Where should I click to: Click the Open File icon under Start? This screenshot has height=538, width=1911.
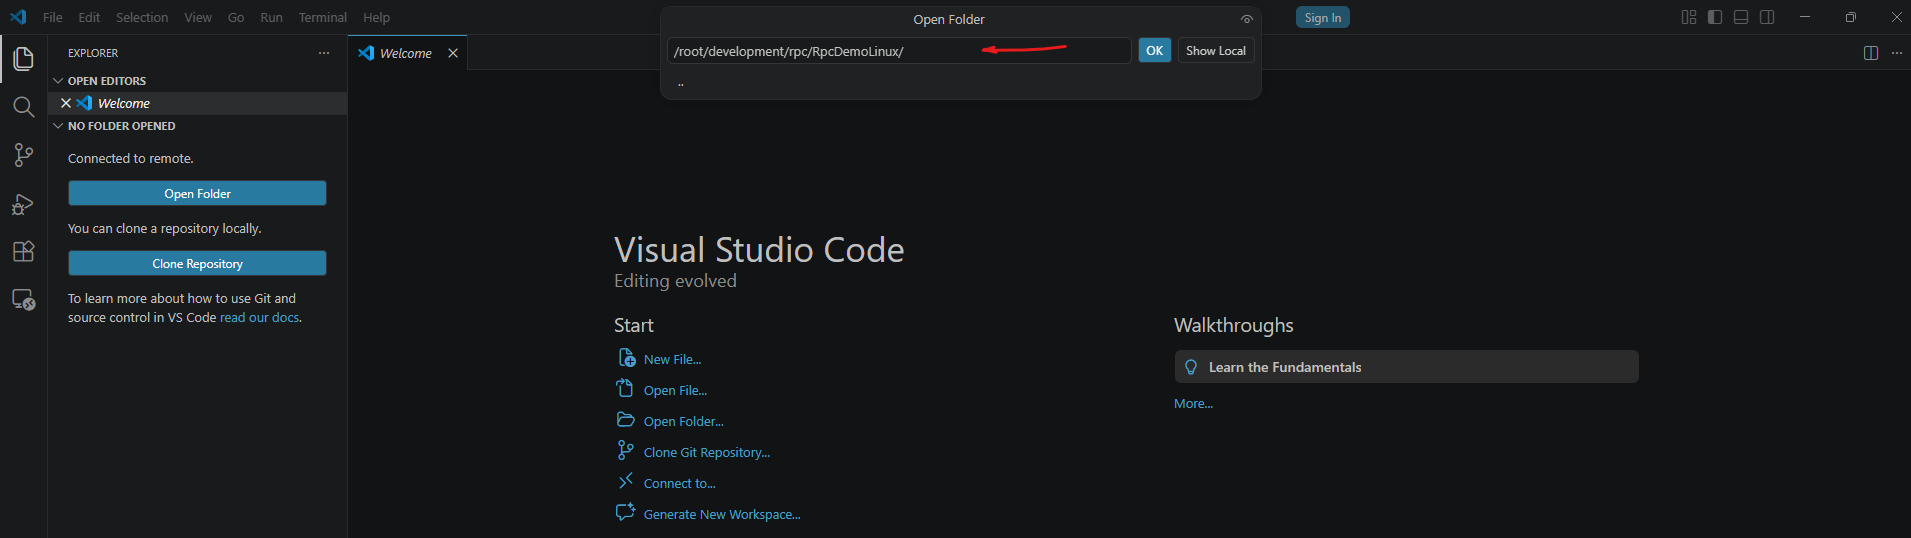click(626, 389)
